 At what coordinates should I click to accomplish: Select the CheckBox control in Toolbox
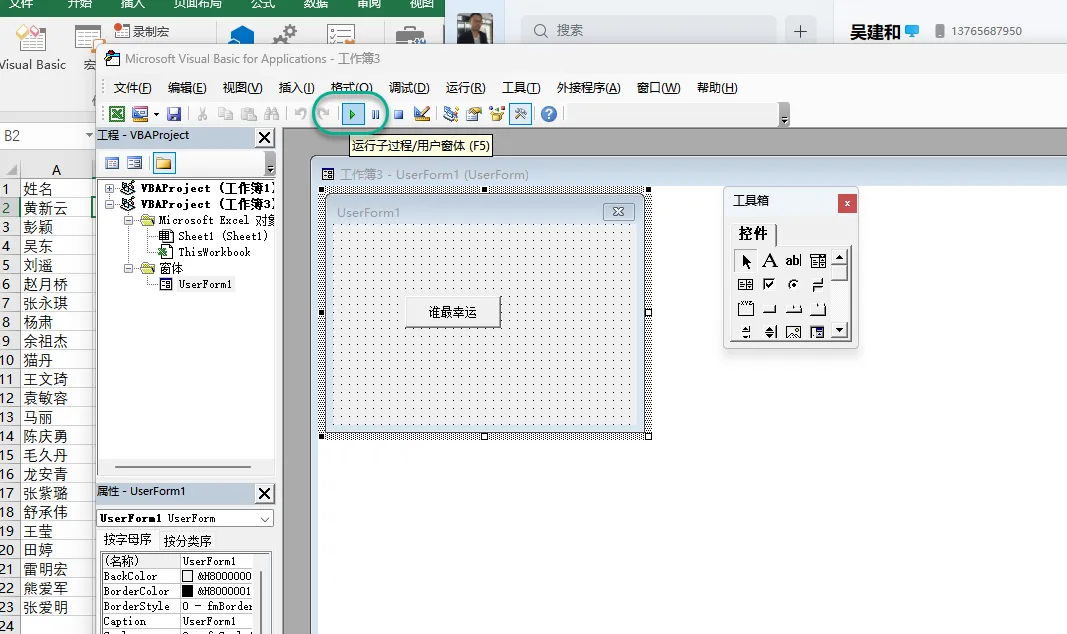pyautogui.click(x=770, y=284)
